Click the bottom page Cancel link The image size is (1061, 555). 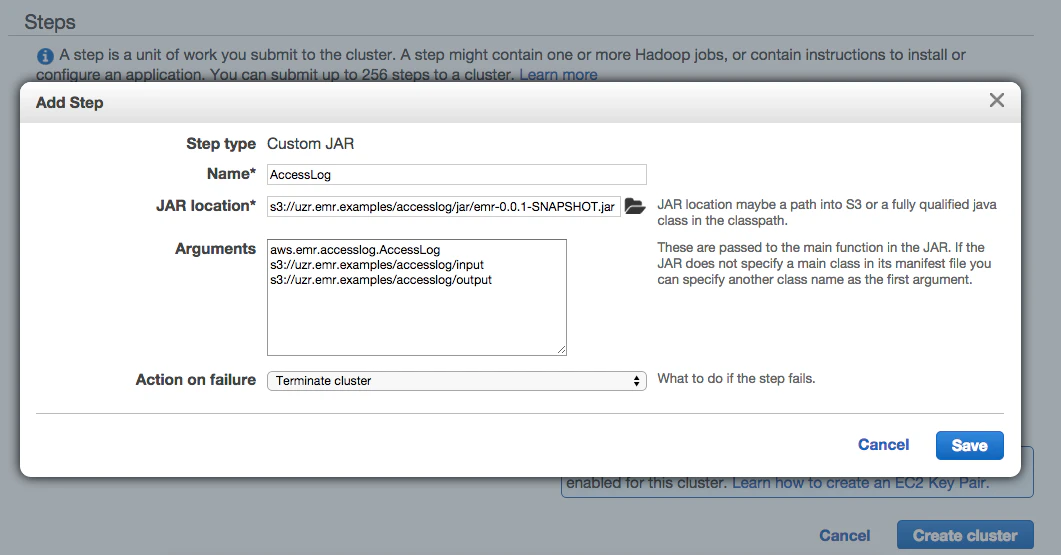coord(844,535)
